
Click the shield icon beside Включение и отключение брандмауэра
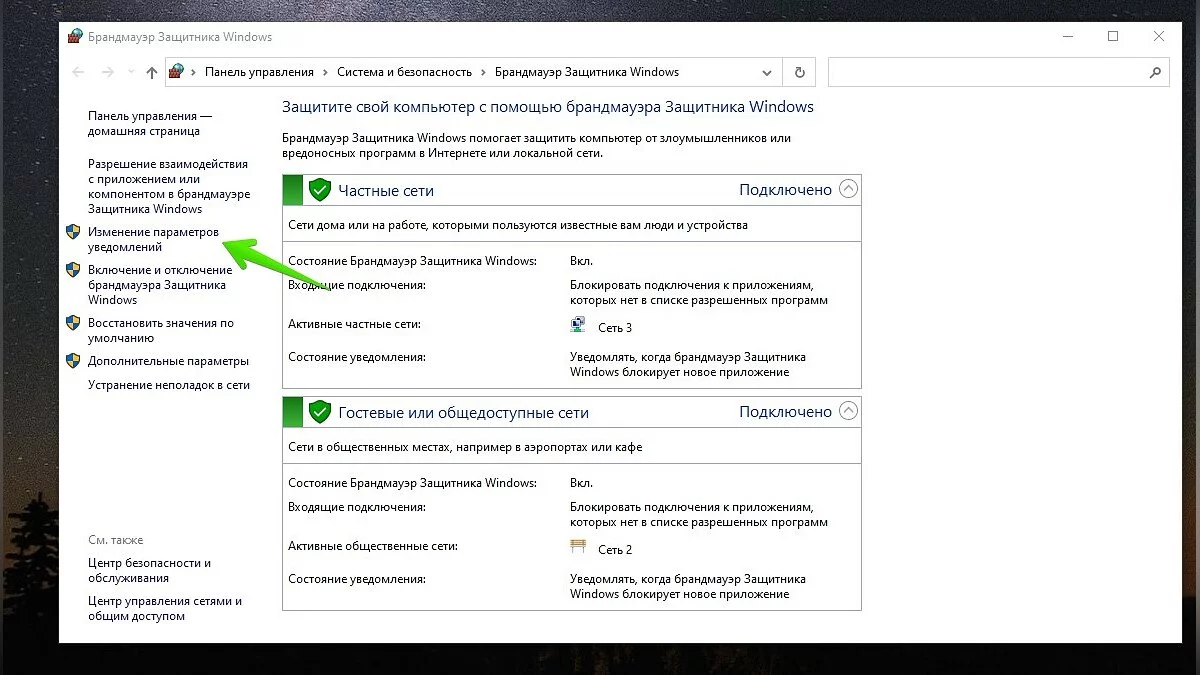tap(73, 270)
